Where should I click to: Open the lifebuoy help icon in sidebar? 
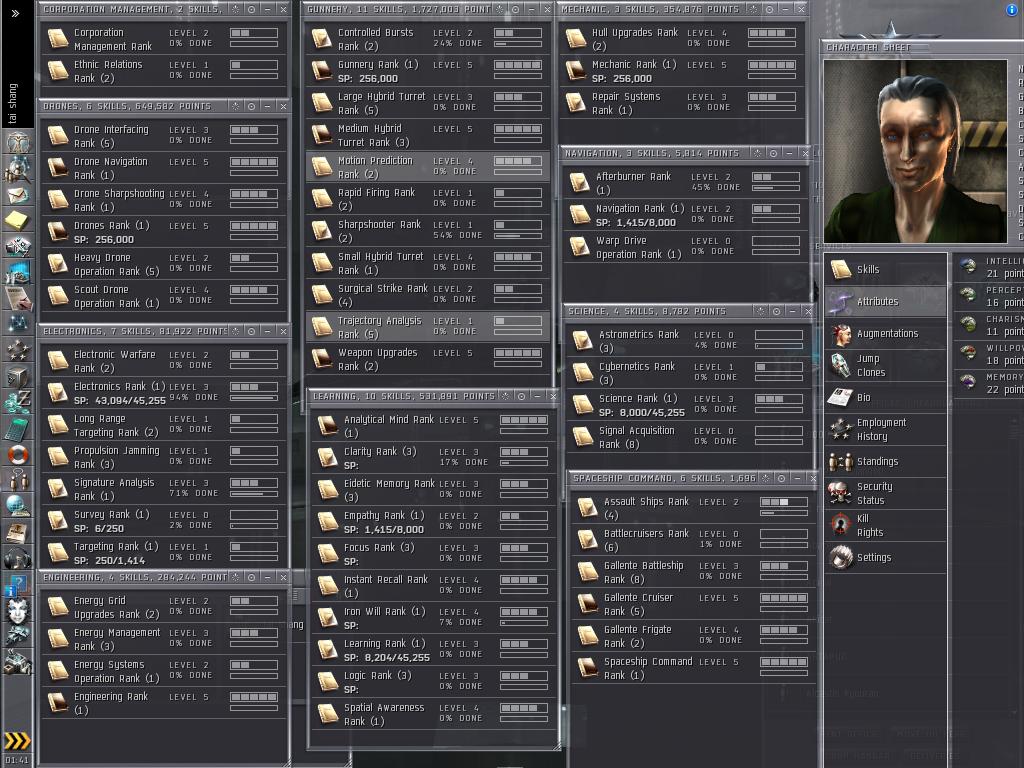18,454
